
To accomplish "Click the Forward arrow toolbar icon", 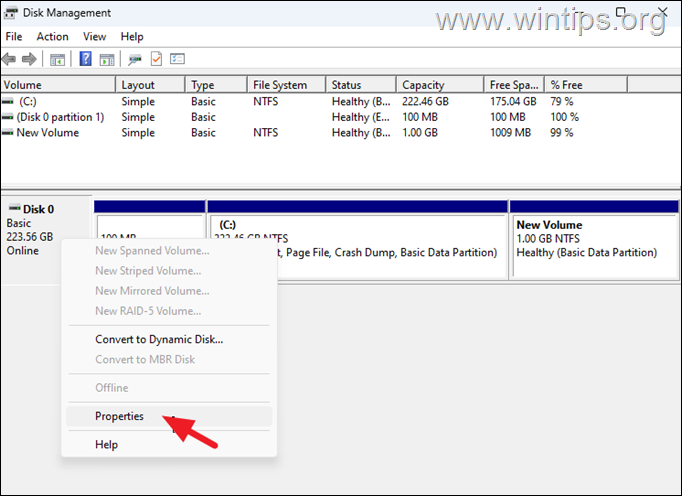I will [31, 60].
